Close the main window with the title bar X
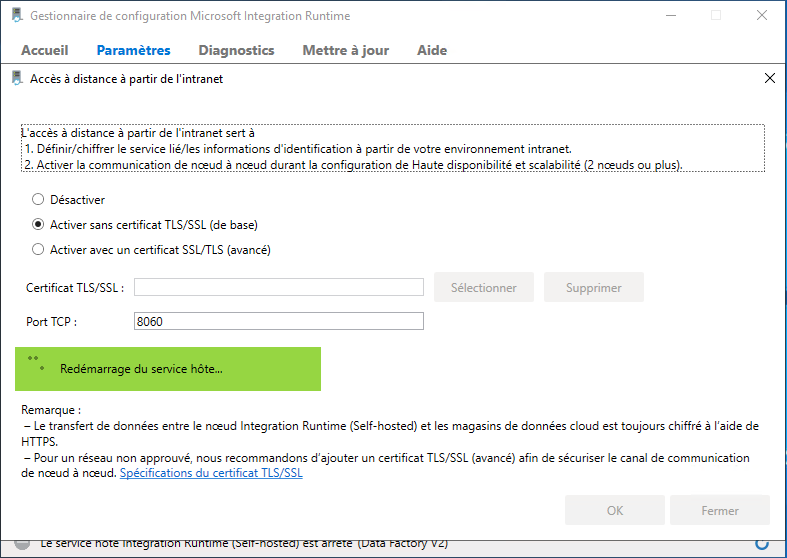The height and width of the screenshot is (558, 787). coord(761,16)
